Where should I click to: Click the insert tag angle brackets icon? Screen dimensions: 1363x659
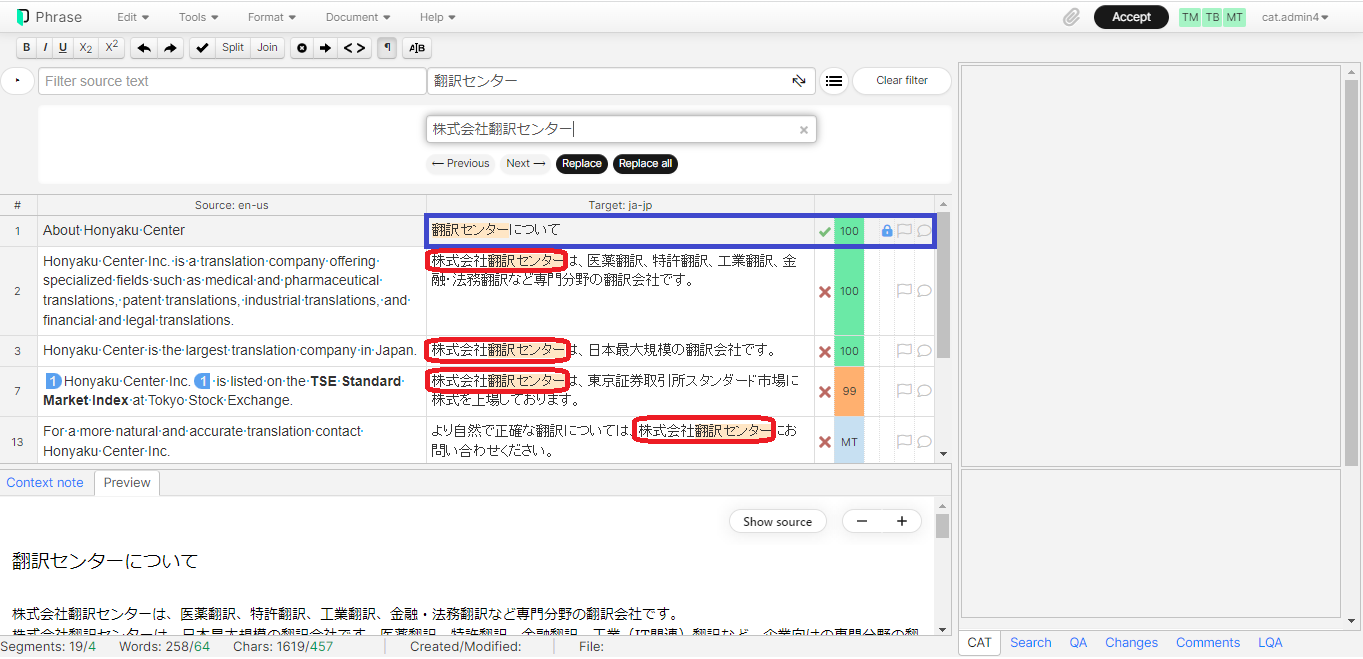(355, 48)
